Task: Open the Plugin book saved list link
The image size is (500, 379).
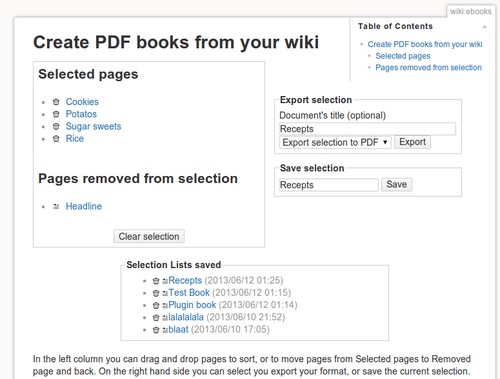Action: point(192,305)
